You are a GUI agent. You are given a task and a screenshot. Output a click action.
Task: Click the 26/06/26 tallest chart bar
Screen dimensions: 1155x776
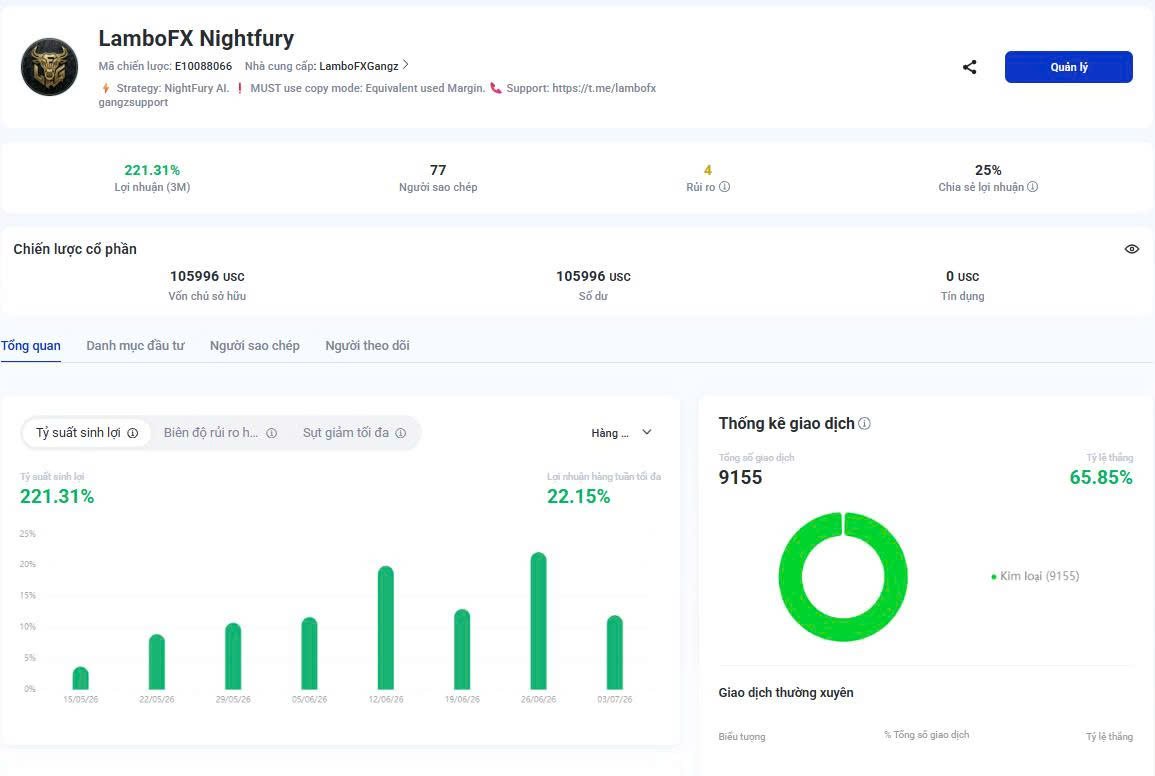[x=538, y=621]
